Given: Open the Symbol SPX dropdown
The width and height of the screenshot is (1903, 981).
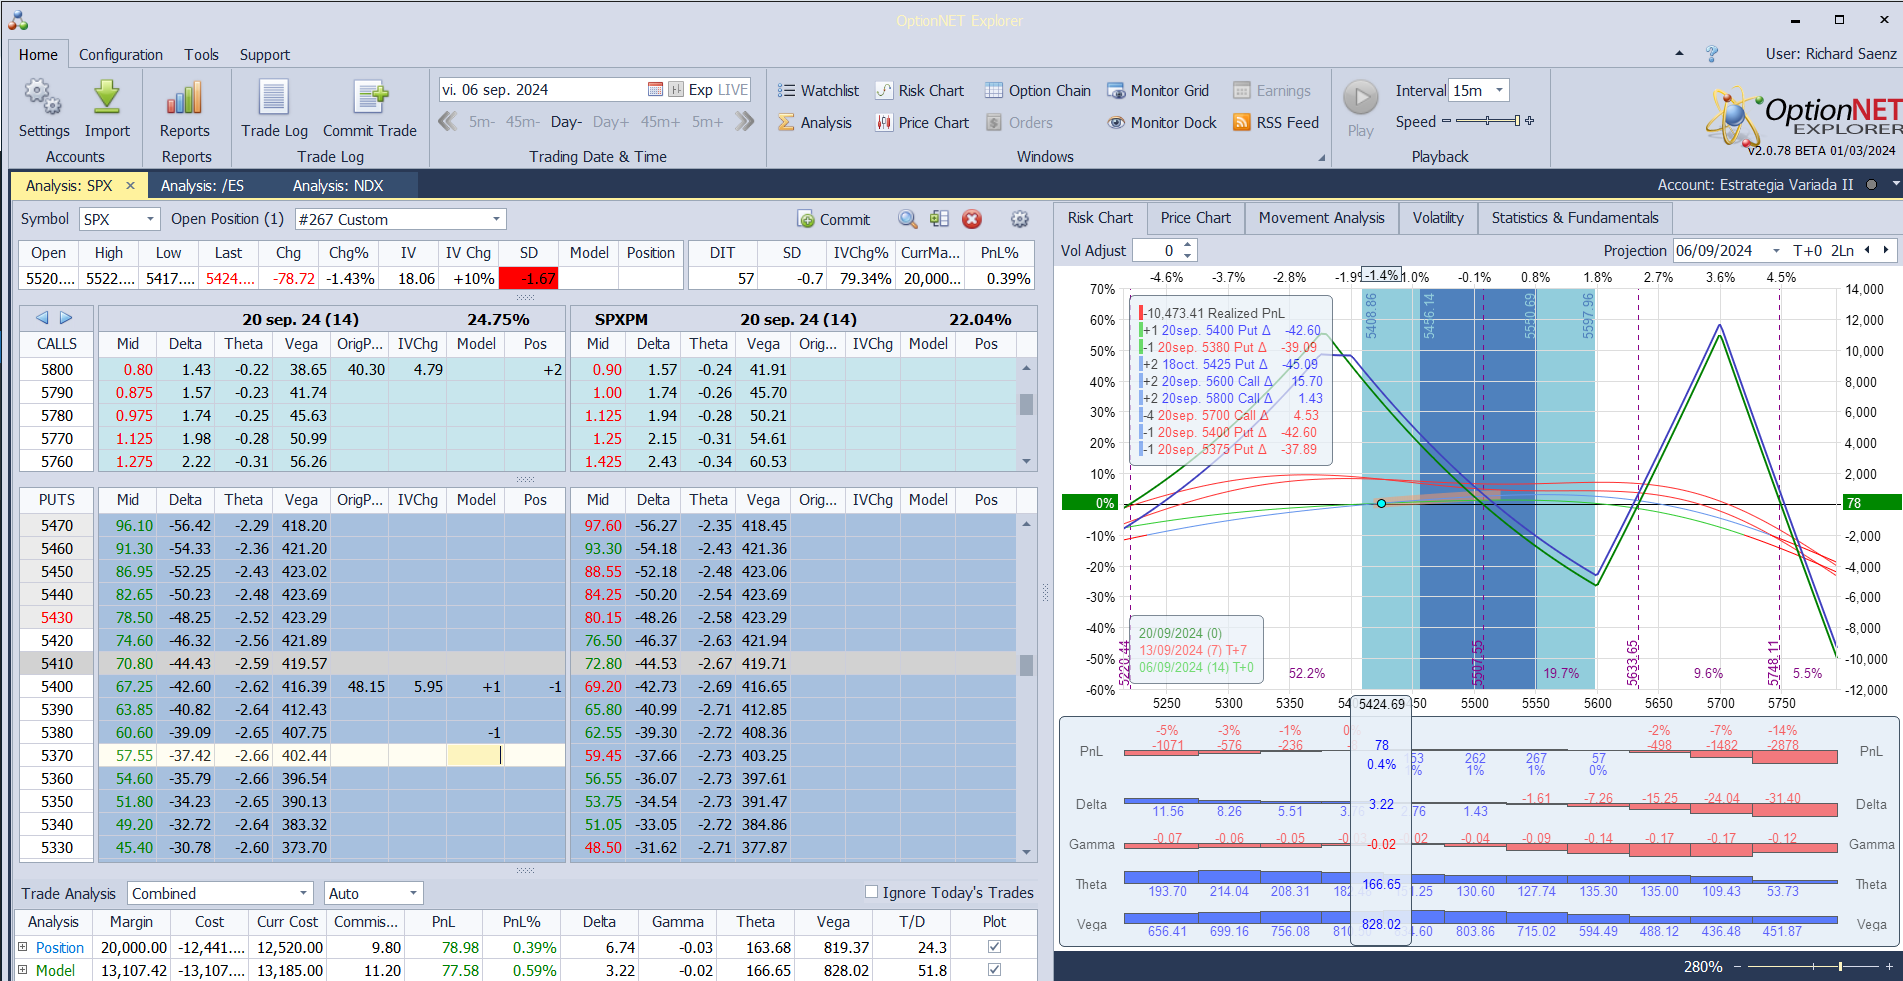Looking at the screenshot, I should [151, 219].
